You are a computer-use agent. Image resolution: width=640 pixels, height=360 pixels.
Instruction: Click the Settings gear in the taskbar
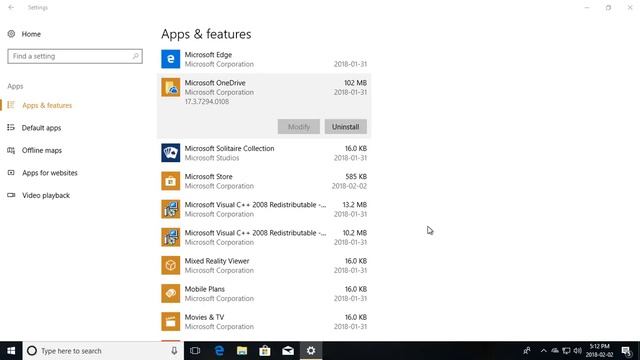(311, 351)
